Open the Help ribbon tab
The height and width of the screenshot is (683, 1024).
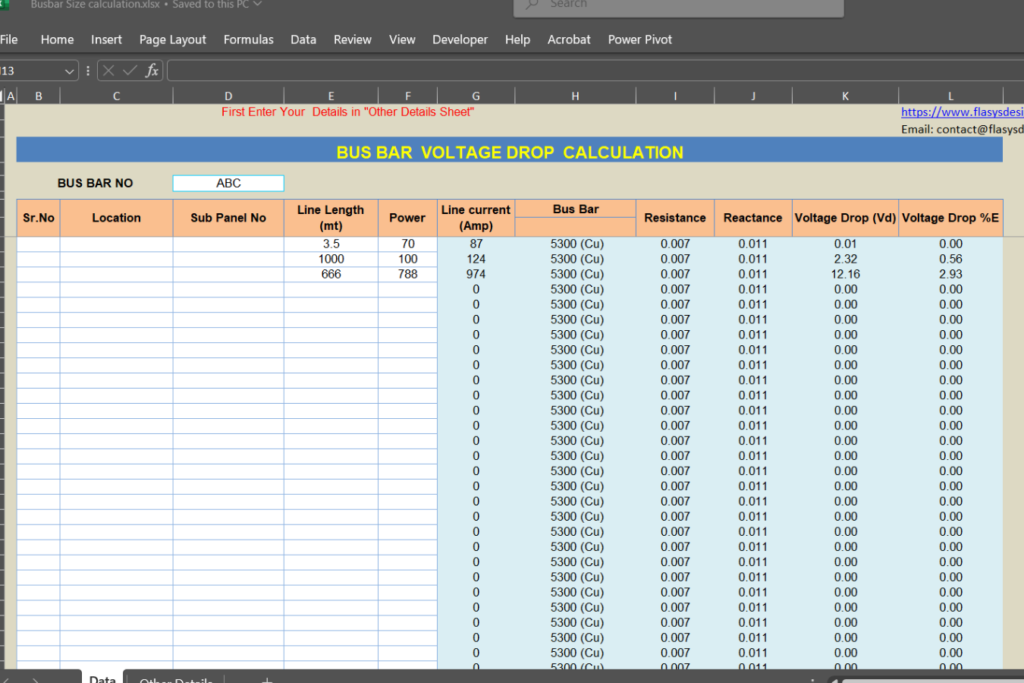pyautogui.click(x=517, y=40)
